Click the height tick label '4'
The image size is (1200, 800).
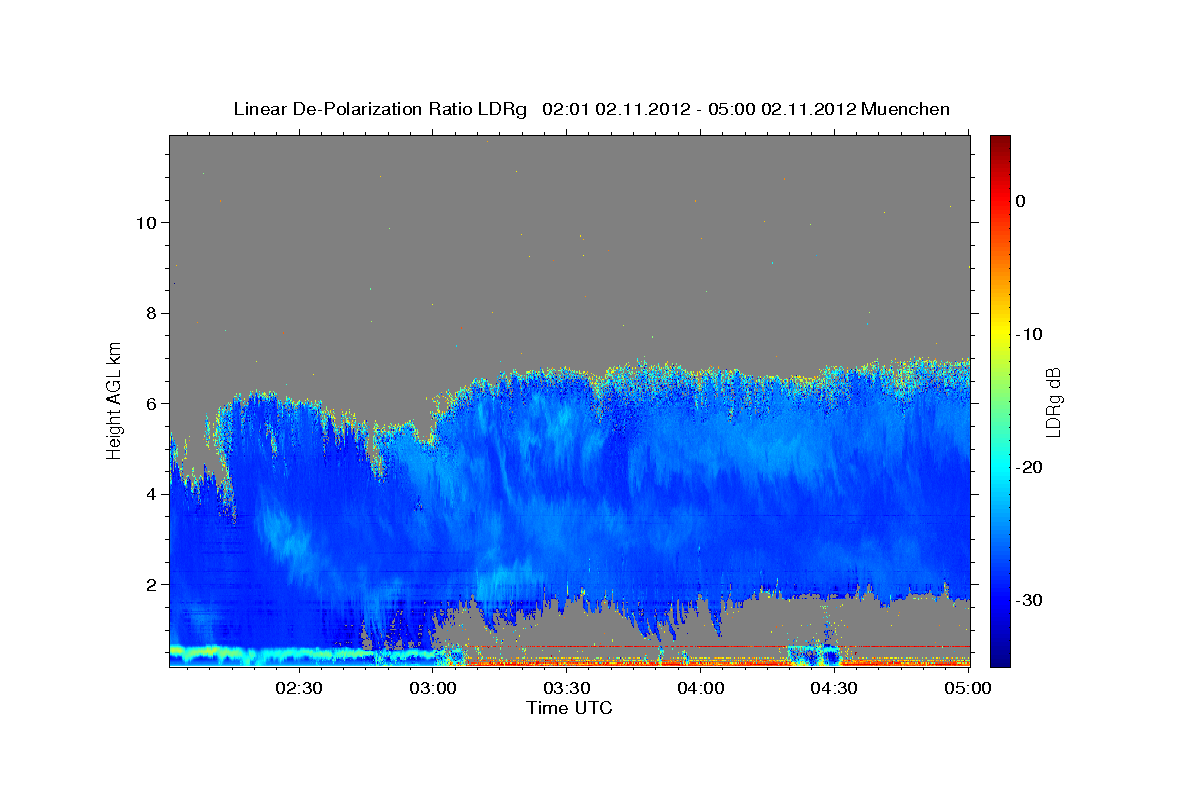[x=150, y=494]
